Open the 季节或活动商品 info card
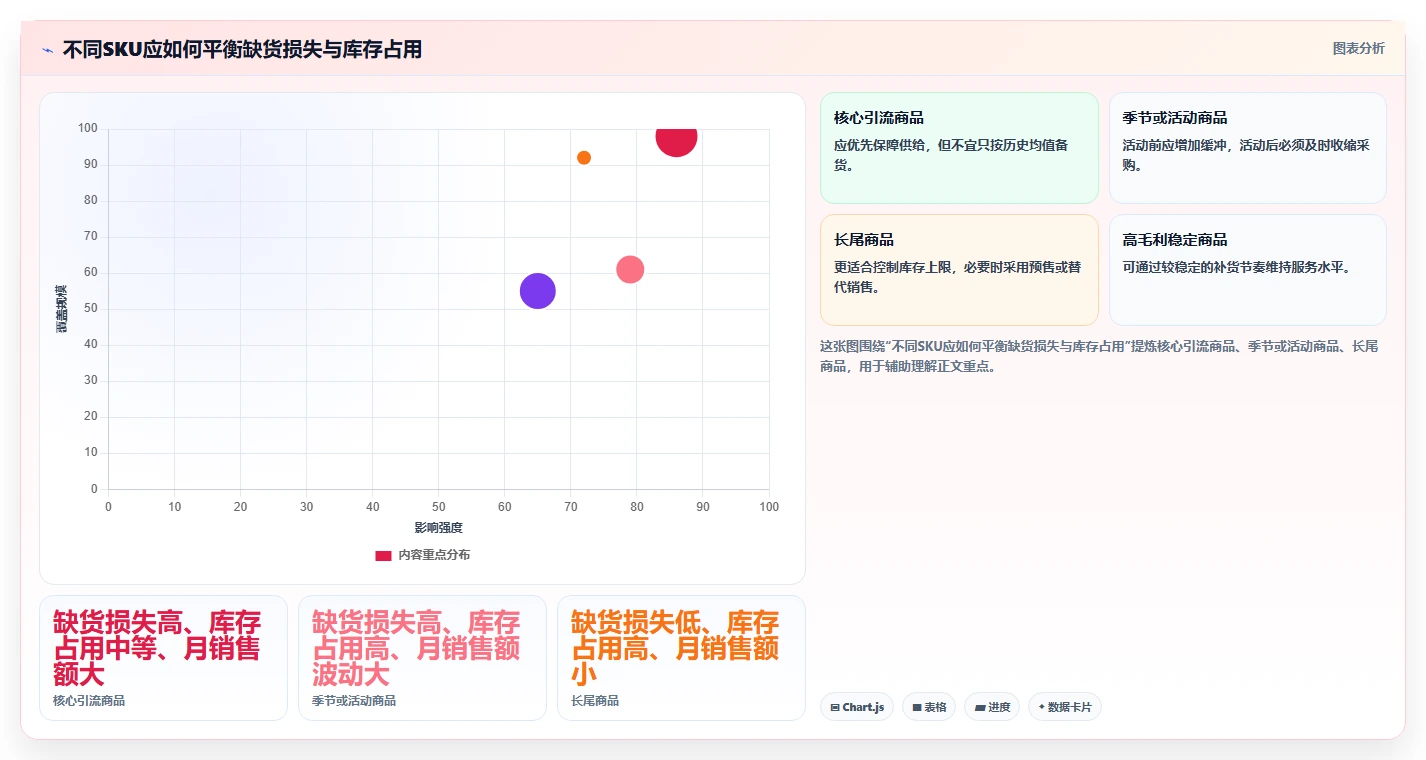 pos(1247,148)
